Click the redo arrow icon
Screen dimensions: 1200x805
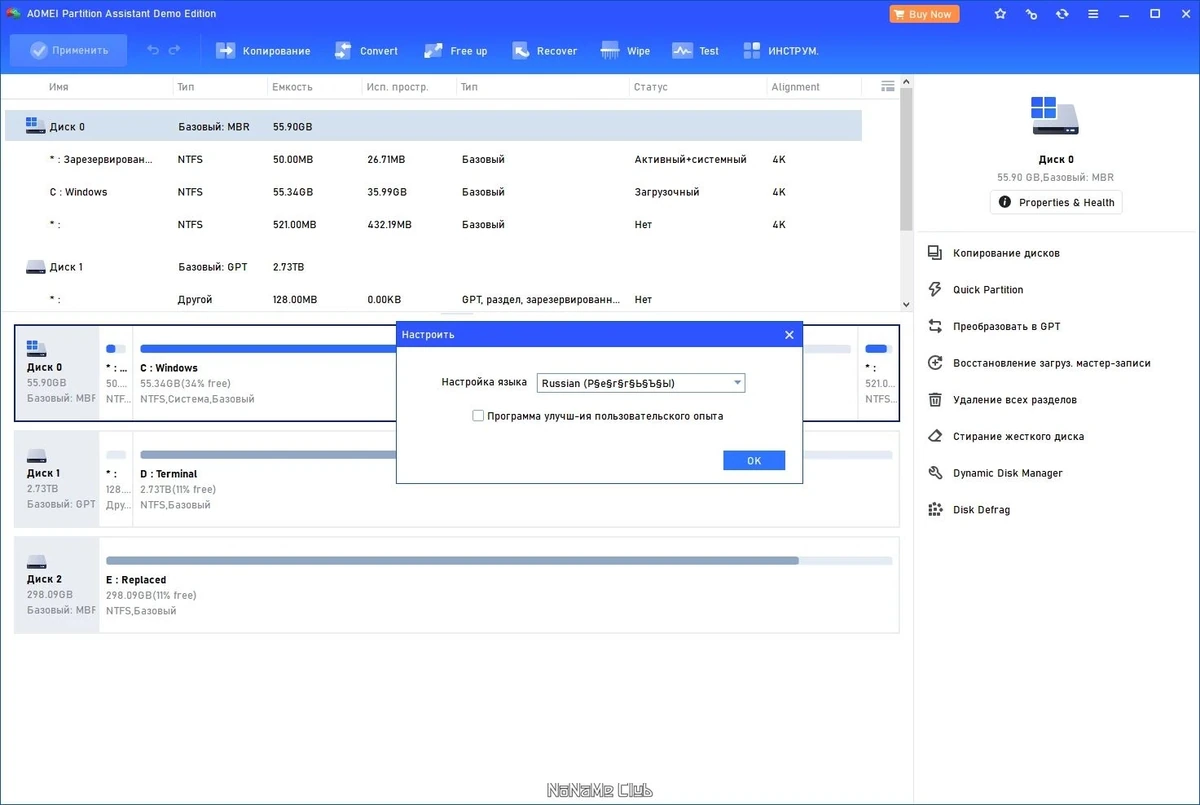pyautogui.click(x=175, y=50)
